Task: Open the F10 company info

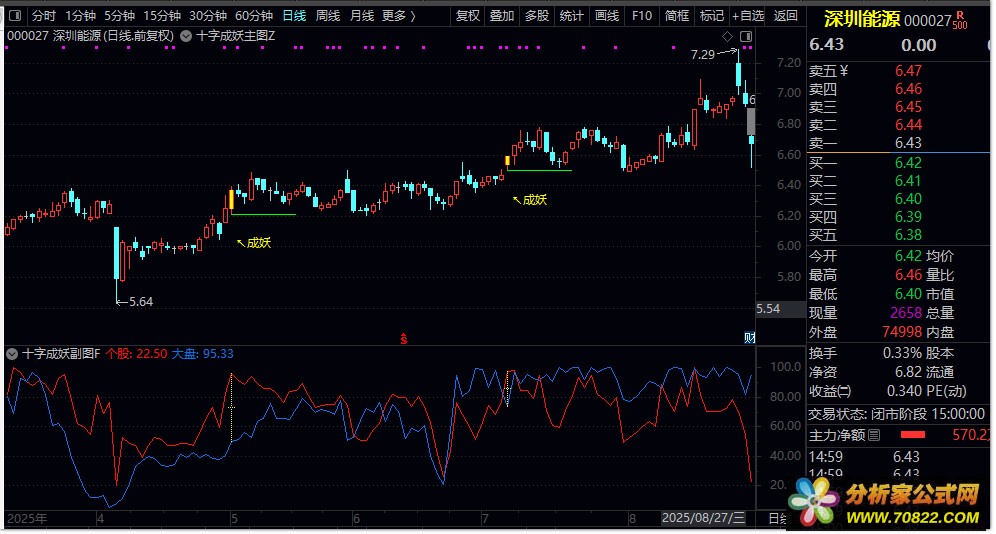Action: click(x=642, y=15)
